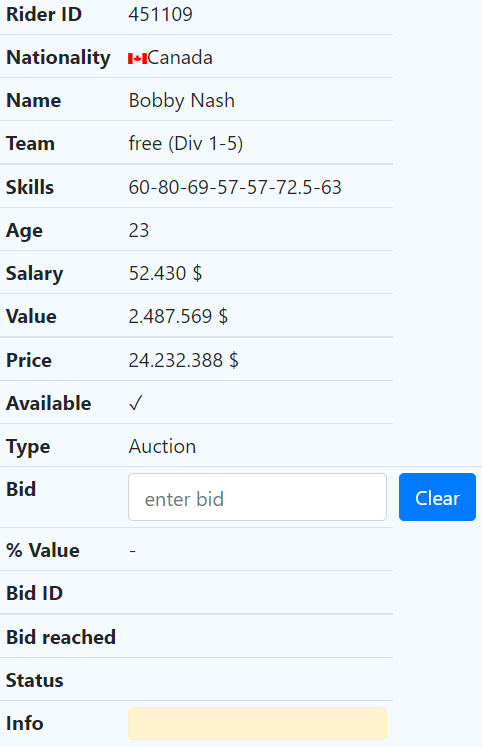Click the yellow Info box

click(x=257, y=723)
